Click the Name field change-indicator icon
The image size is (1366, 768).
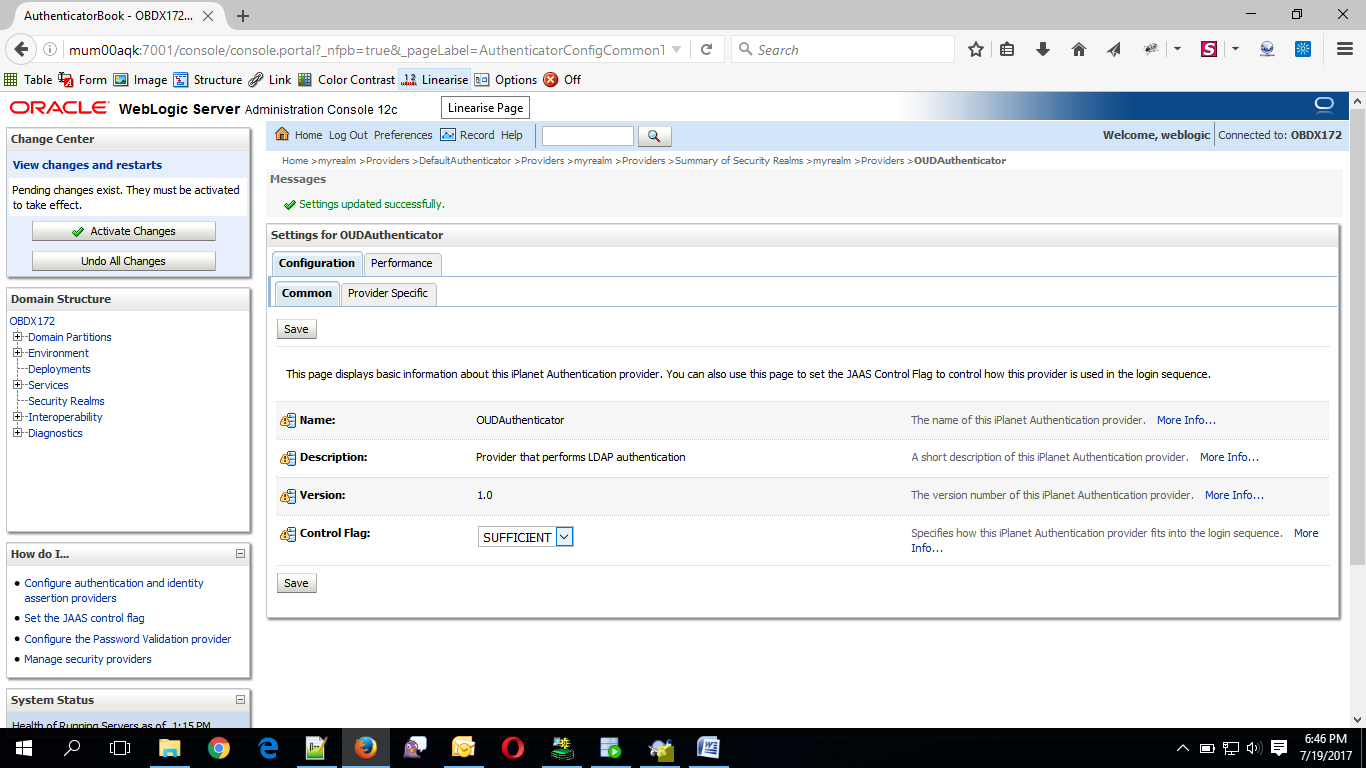[288, 421]
